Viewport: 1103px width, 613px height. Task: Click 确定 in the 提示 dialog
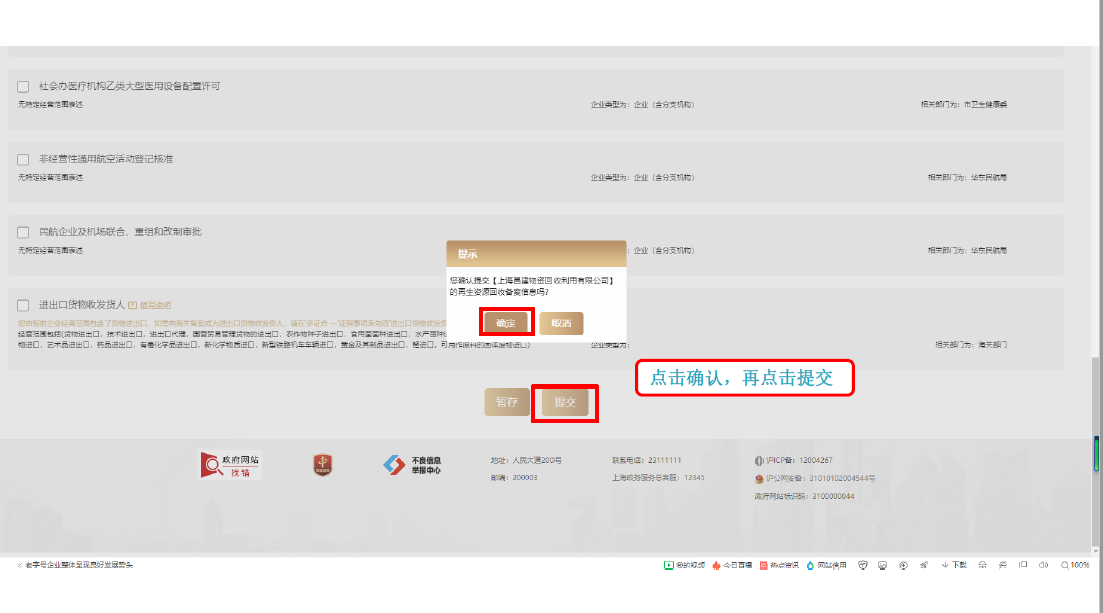pyautogui.click(x=506, y=323)
